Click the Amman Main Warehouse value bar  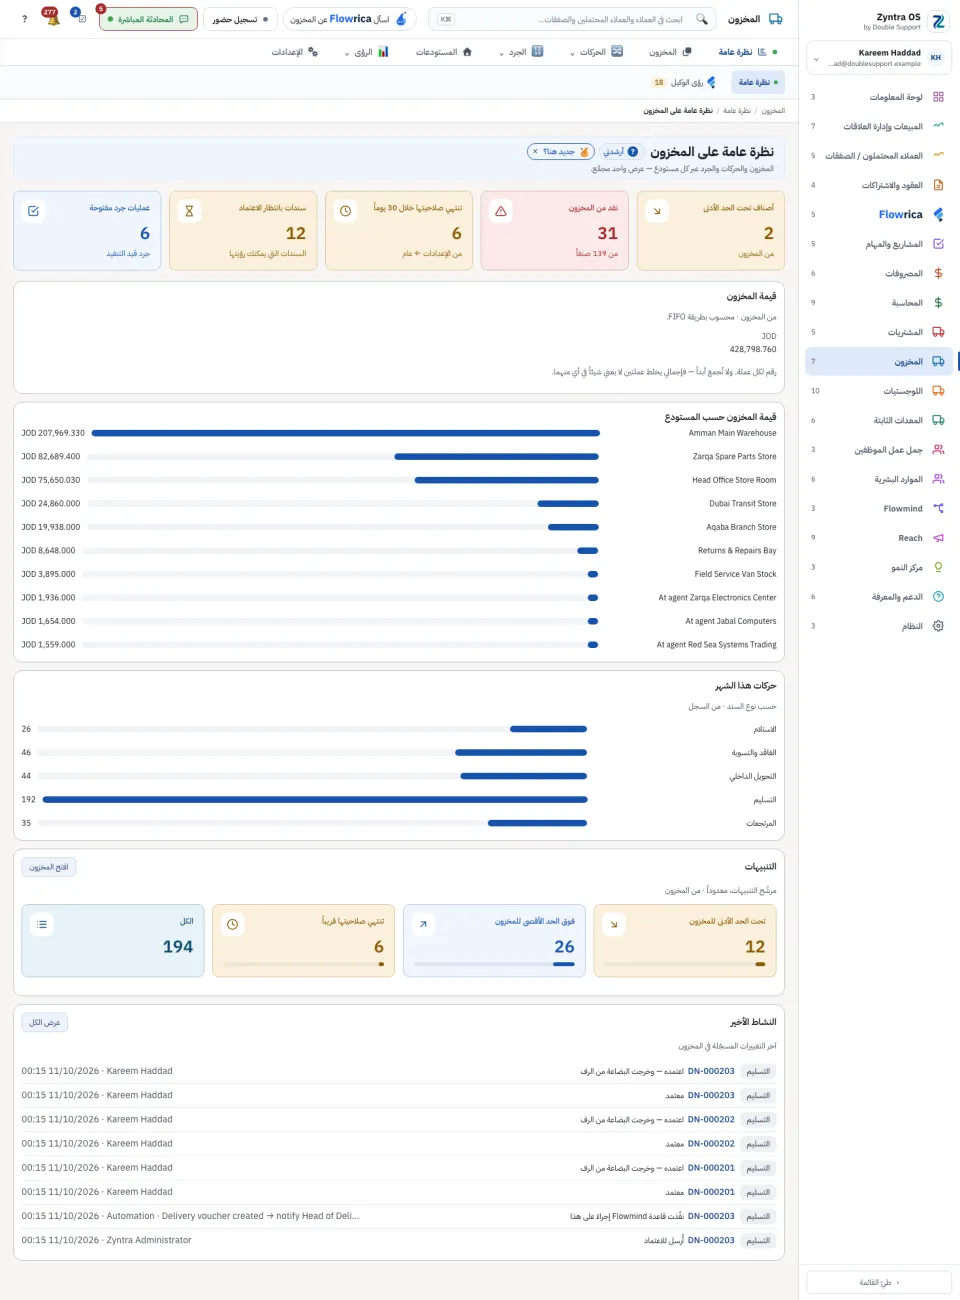coord(345,433)
